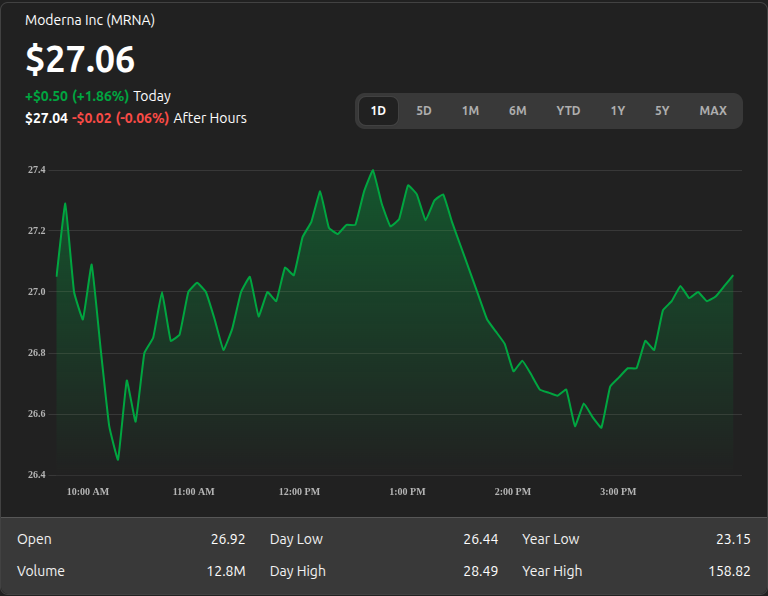Click the 10:00 AM axis label
Image resolution: width=768 pixels, height=596 pixels.
88,492
